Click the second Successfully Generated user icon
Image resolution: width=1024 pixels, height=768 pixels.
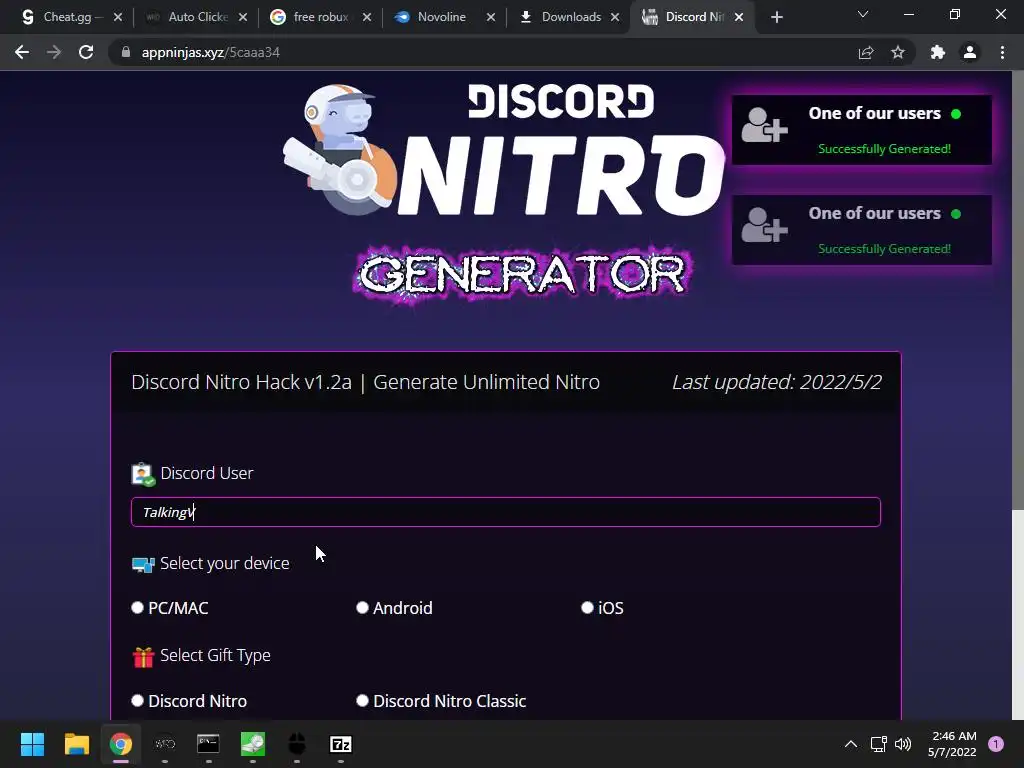[x=764, y=225]
